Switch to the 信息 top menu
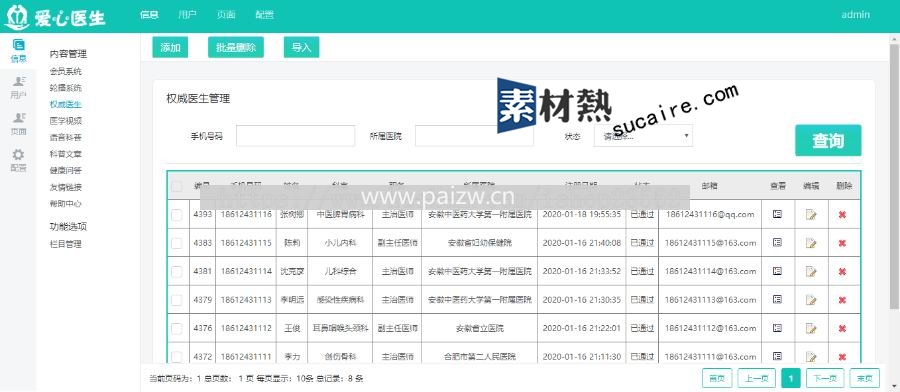This screenshot has height=392, width=900. (149, 15)
